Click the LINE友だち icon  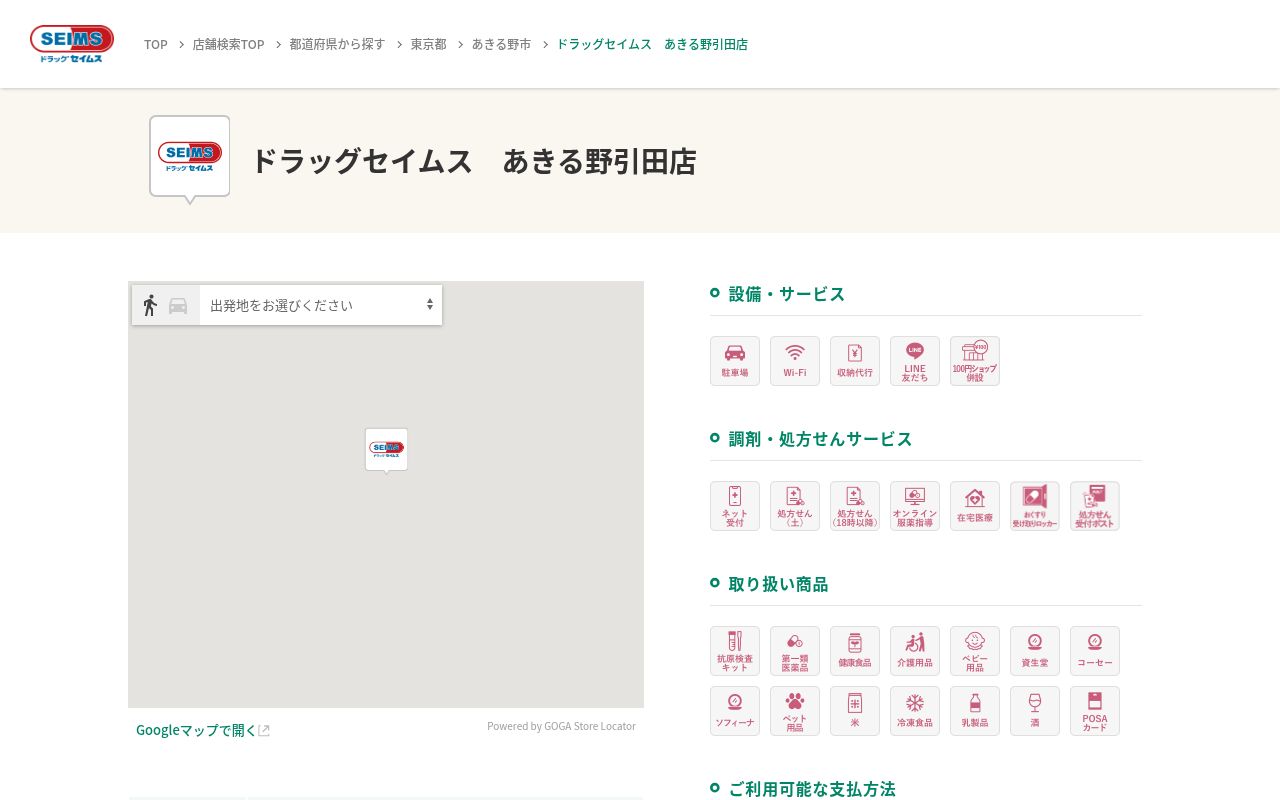(x=915, y=361)
